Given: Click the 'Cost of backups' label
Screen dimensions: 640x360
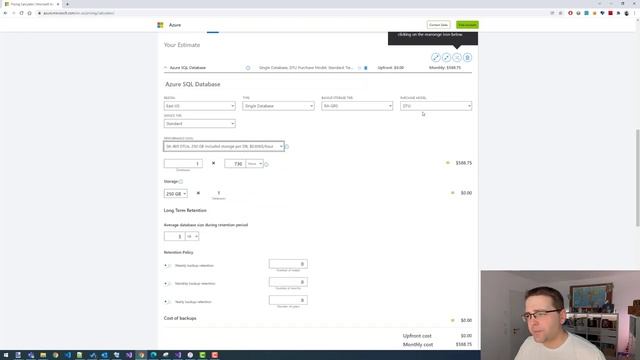Looking at the screenshot, I should [x=180, y=318].
